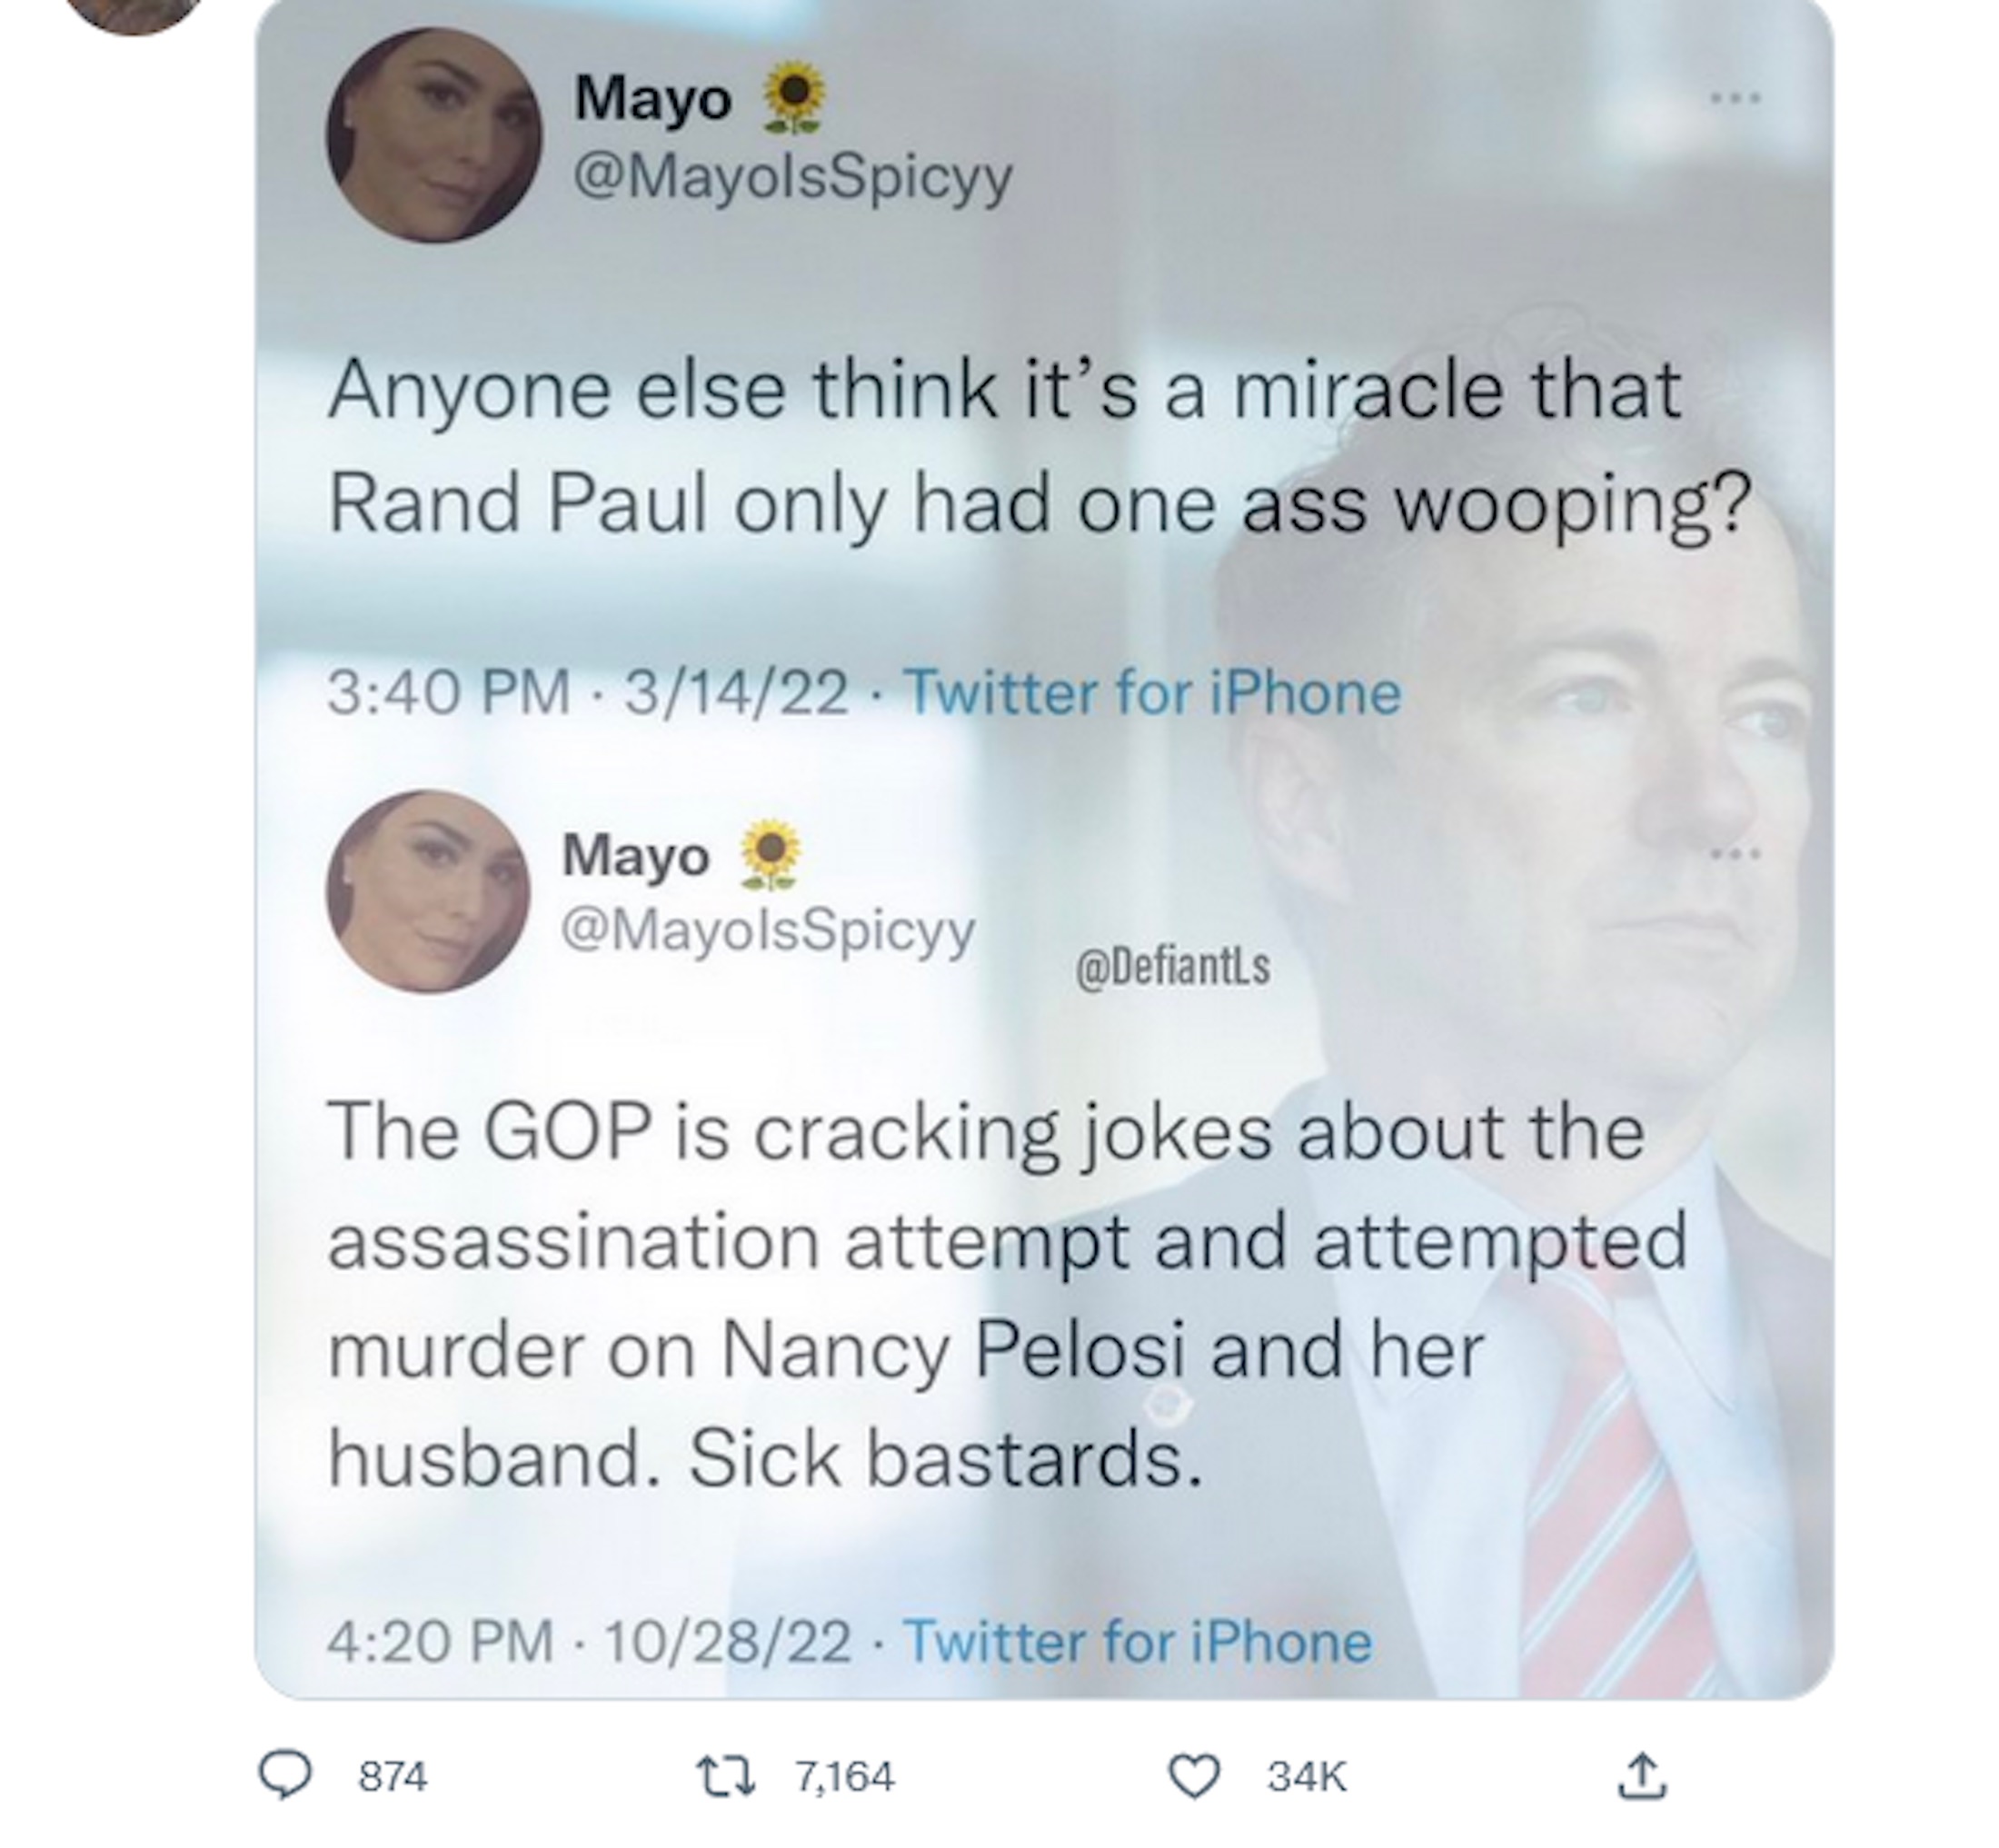The width and height of the screenshot is (1999, 1848).
Task: Click the Twitter for iPhone link dated 10/28/22
Action: [x=1137, y=1641]
